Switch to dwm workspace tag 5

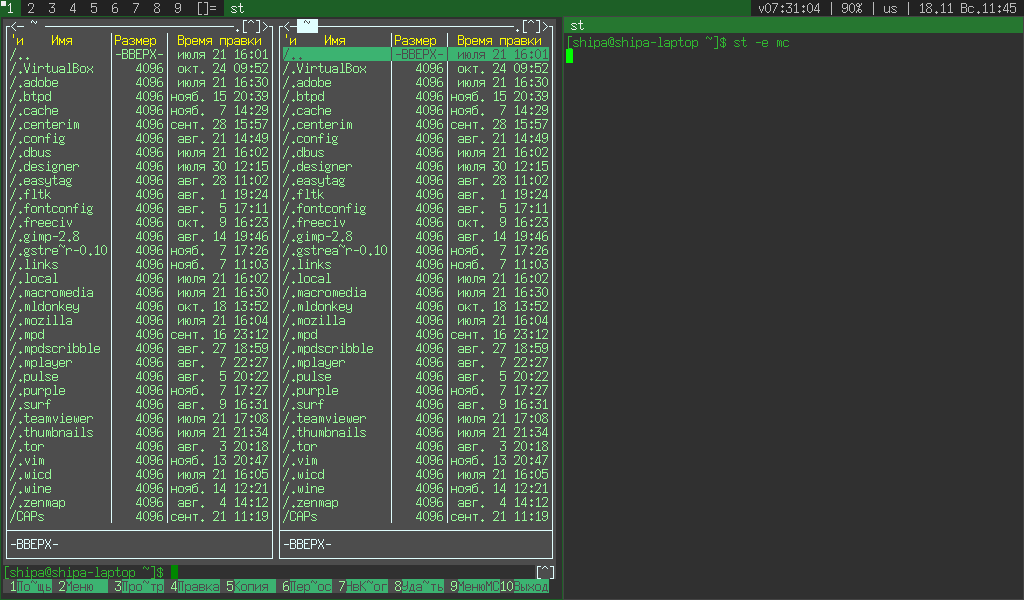point(94,8)
